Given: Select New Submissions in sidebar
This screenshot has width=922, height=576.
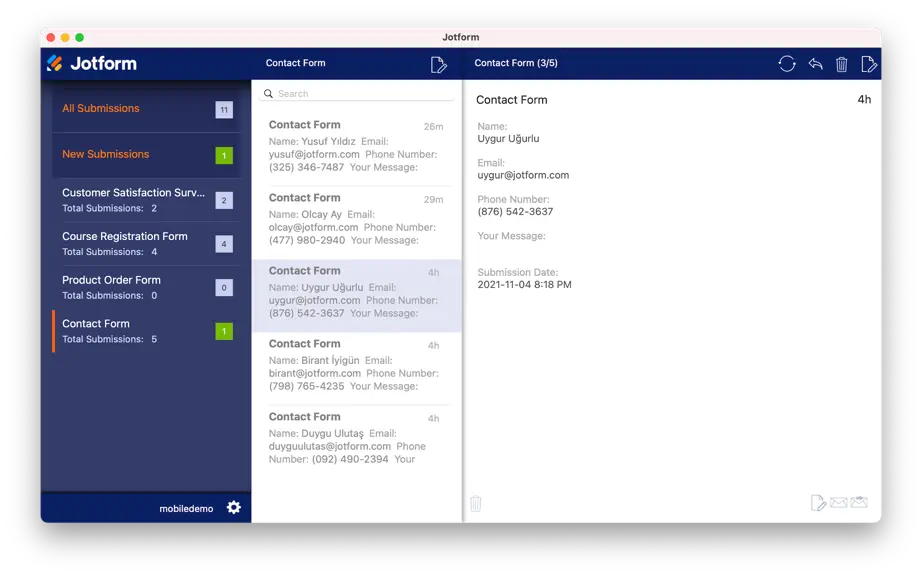Looking at the screenshot, I should click(x=146, y=155).
